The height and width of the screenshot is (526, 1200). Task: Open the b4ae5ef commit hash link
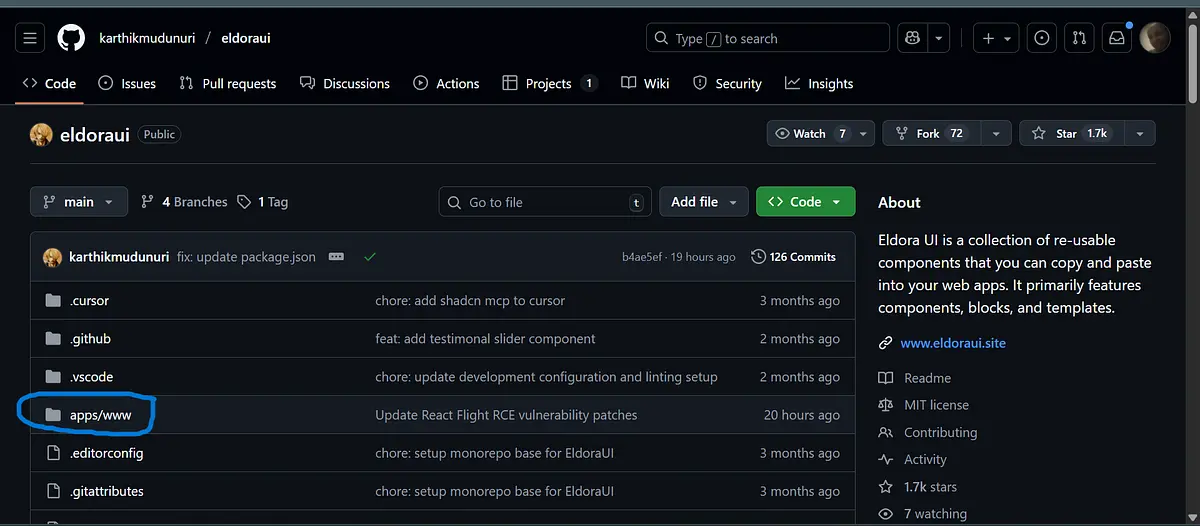coord(641,257)
